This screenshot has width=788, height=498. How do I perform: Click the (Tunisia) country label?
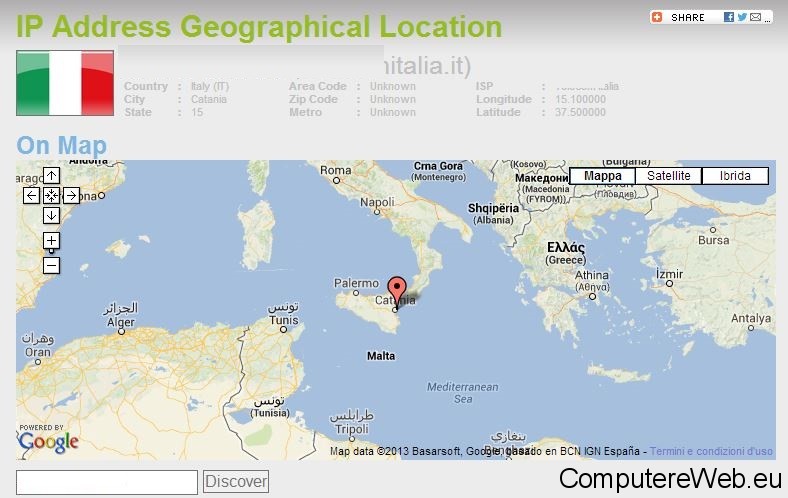[270, 413]
